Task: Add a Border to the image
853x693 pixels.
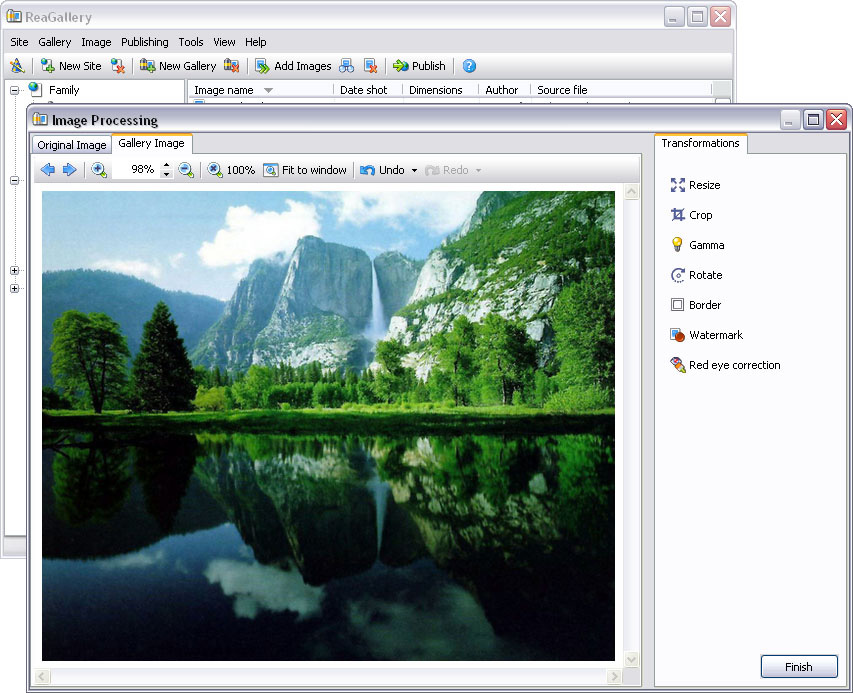Action: point(704,305)
